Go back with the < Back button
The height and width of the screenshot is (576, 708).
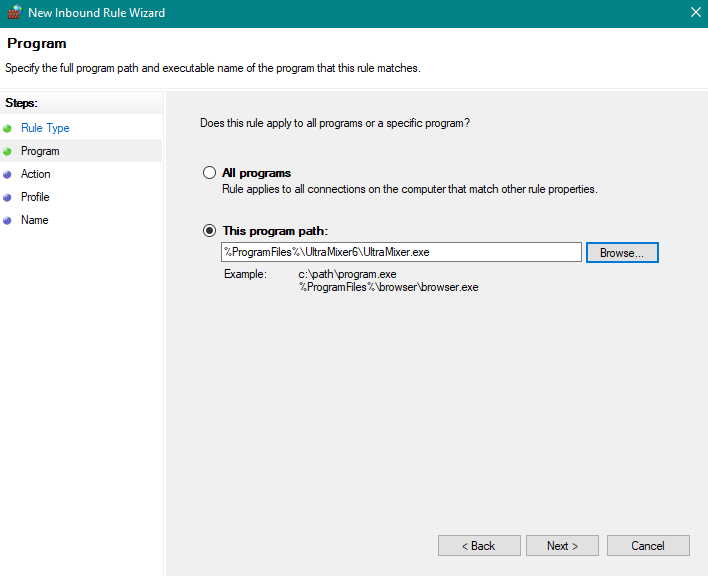(479, 545)
